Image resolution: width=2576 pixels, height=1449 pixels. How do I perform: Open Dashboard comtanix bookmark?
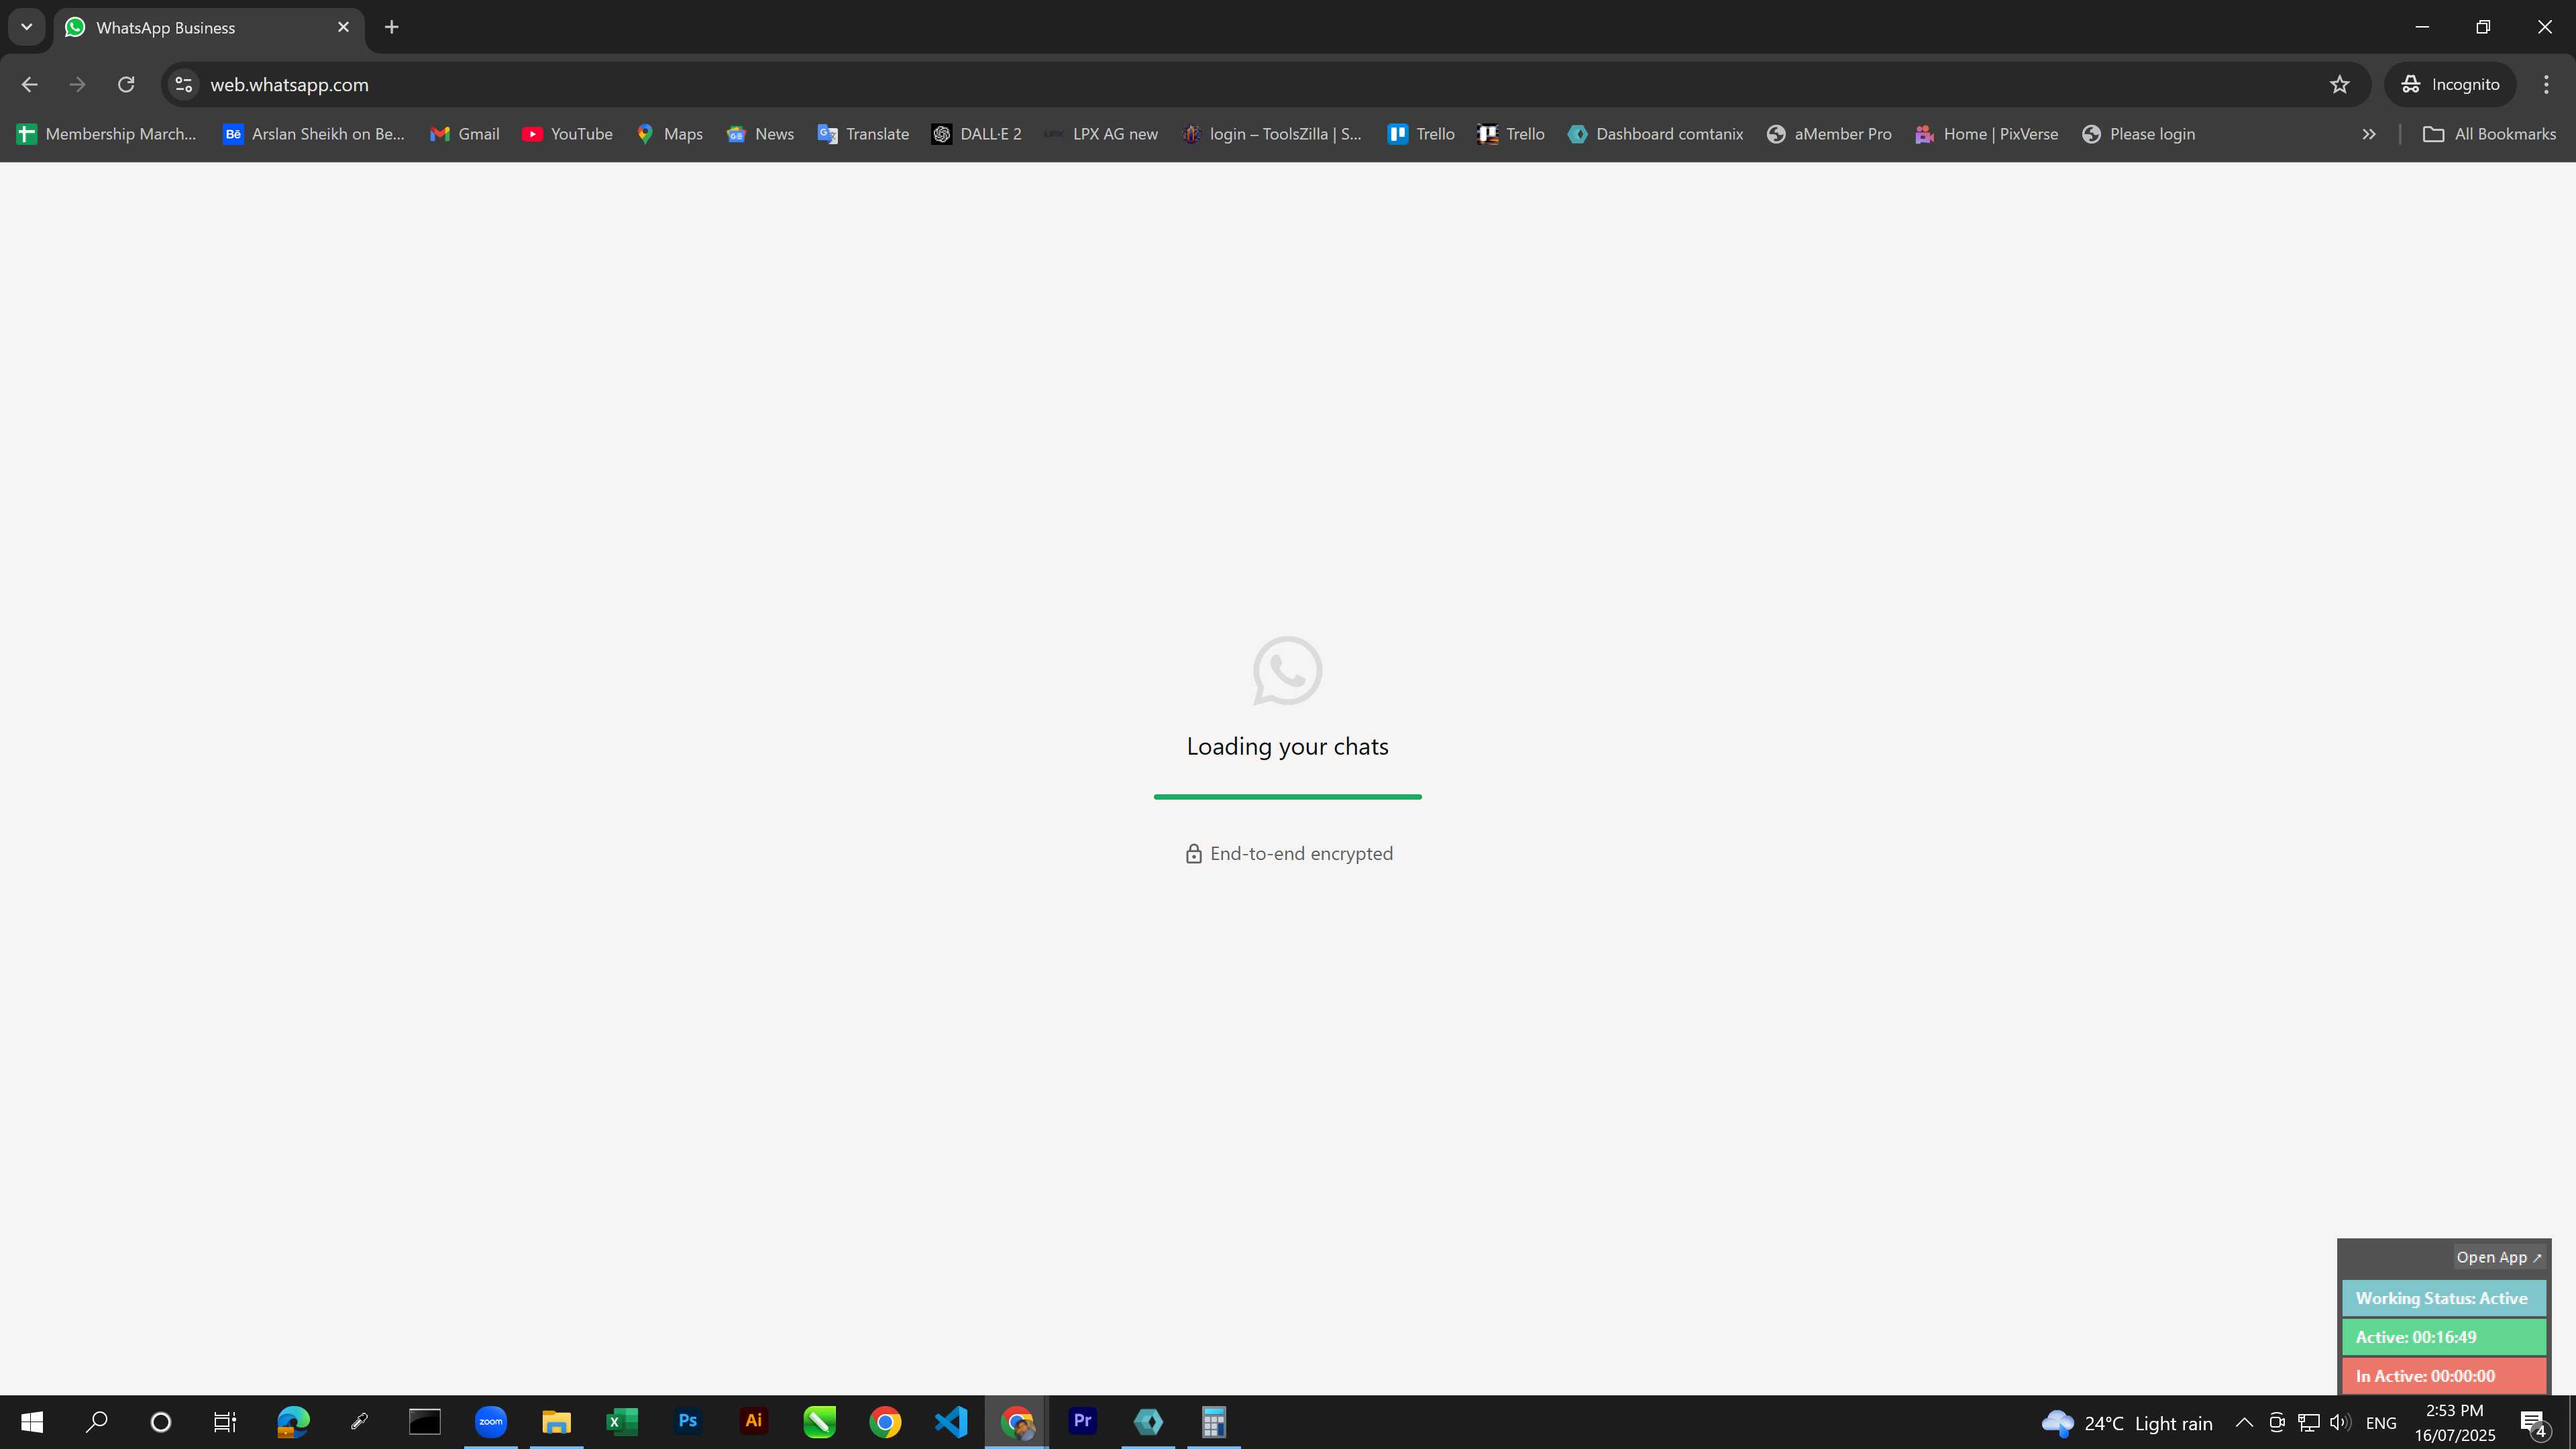pyautogui.click(x=1656, y=134)
